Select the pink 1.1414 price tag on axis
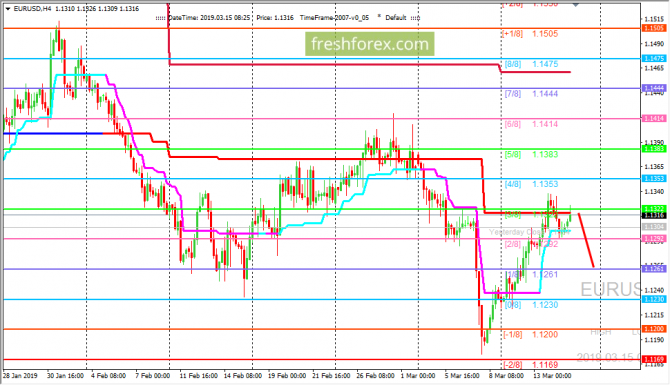The width and height of the screenshot is (670, 385). tap(654, 118)
